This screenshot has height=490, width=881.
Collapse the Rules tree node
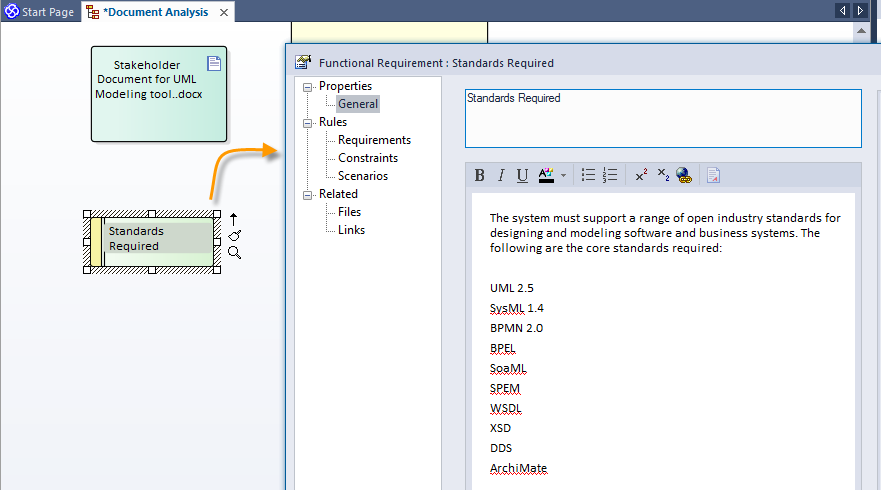(x=309, y=123)
